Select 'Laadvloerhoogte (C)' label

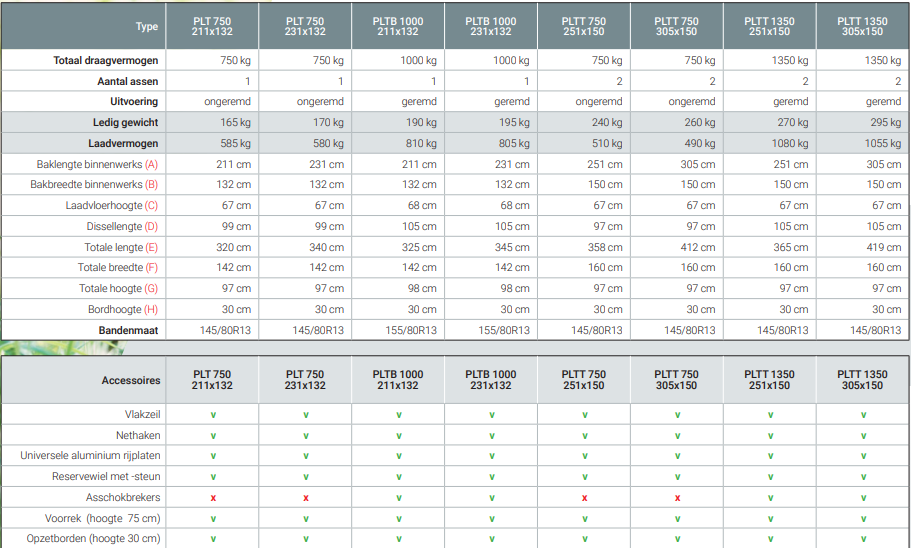pos(112,206)
